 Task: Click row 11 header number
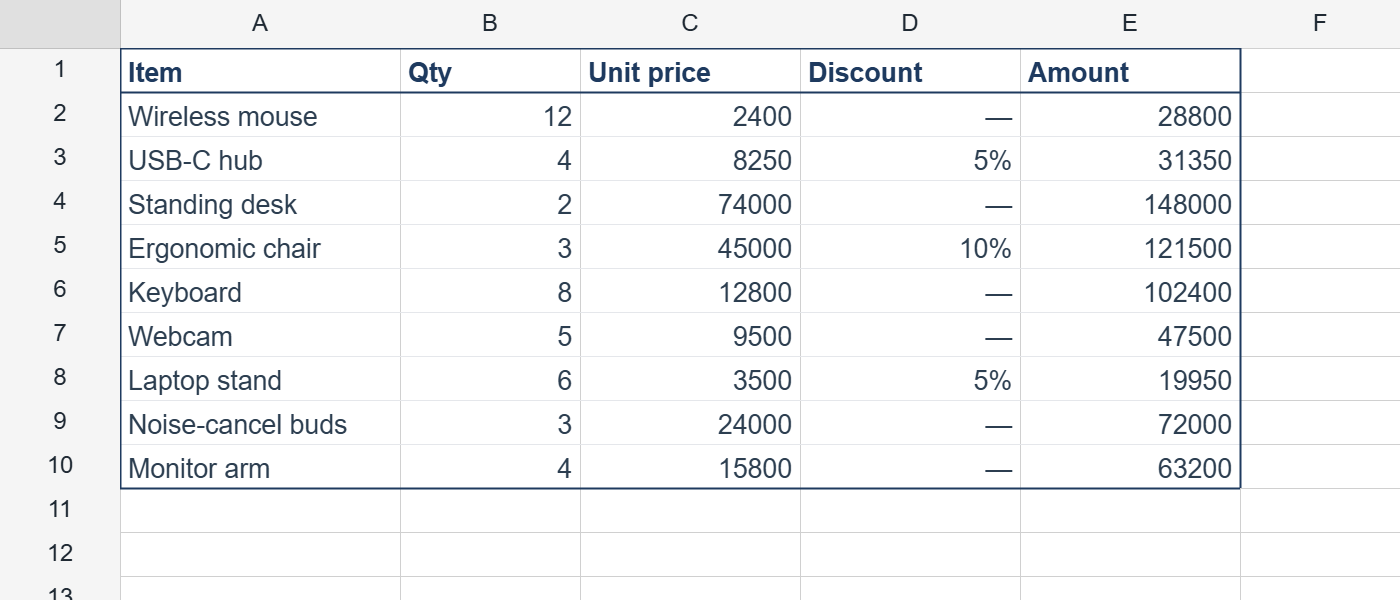pyautogui.click(x=60, y=511)
